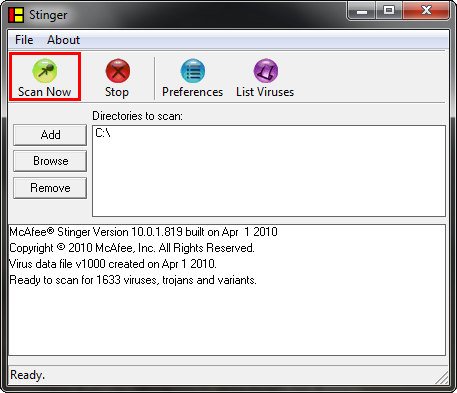The image size is (457, 393).
Task: Open Preferences via the blue list icon
Action: 193,71
